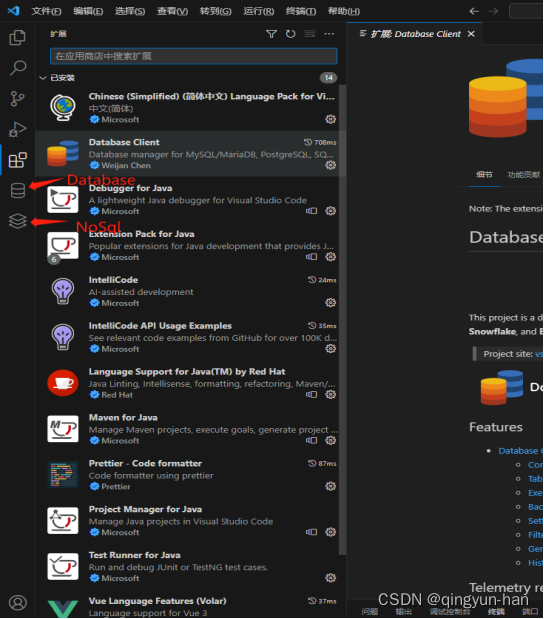The image size is (544, 619).
Task: Open manage gear for Prettier
Action: pos(330,486)
